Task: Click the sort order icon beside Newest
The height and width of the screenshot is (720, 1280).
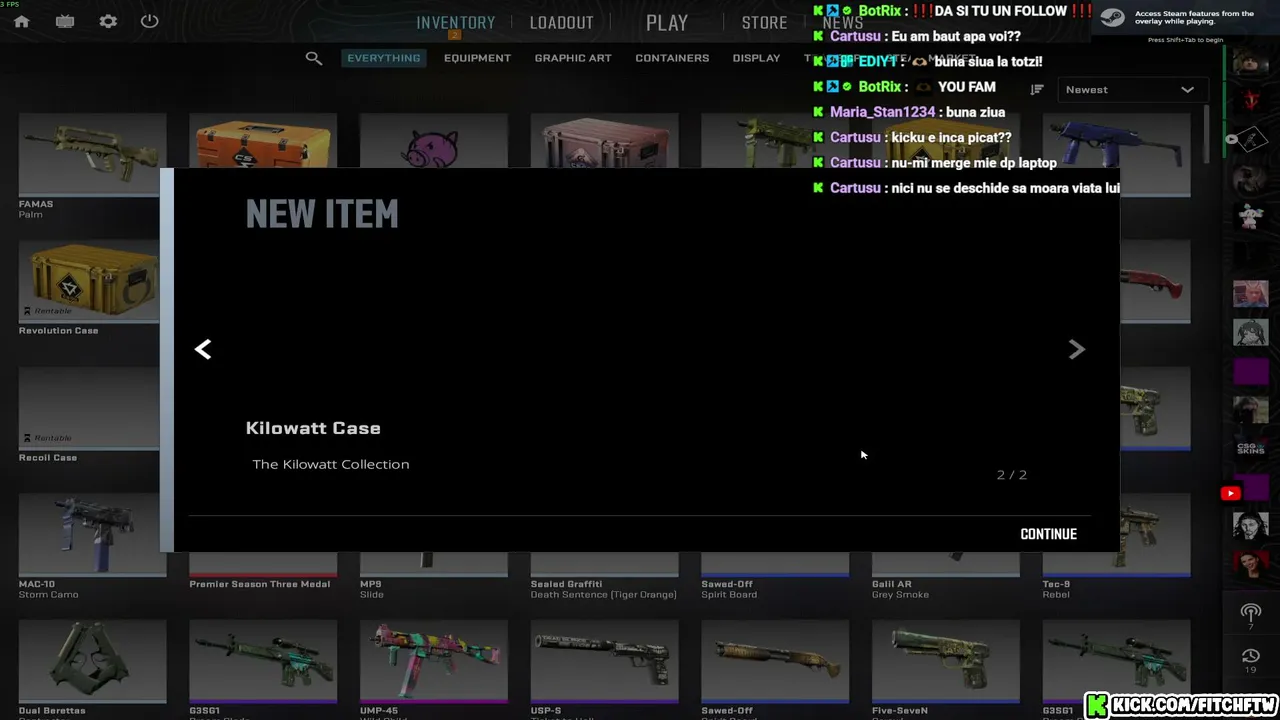Action: click(x=1037, y=90)
